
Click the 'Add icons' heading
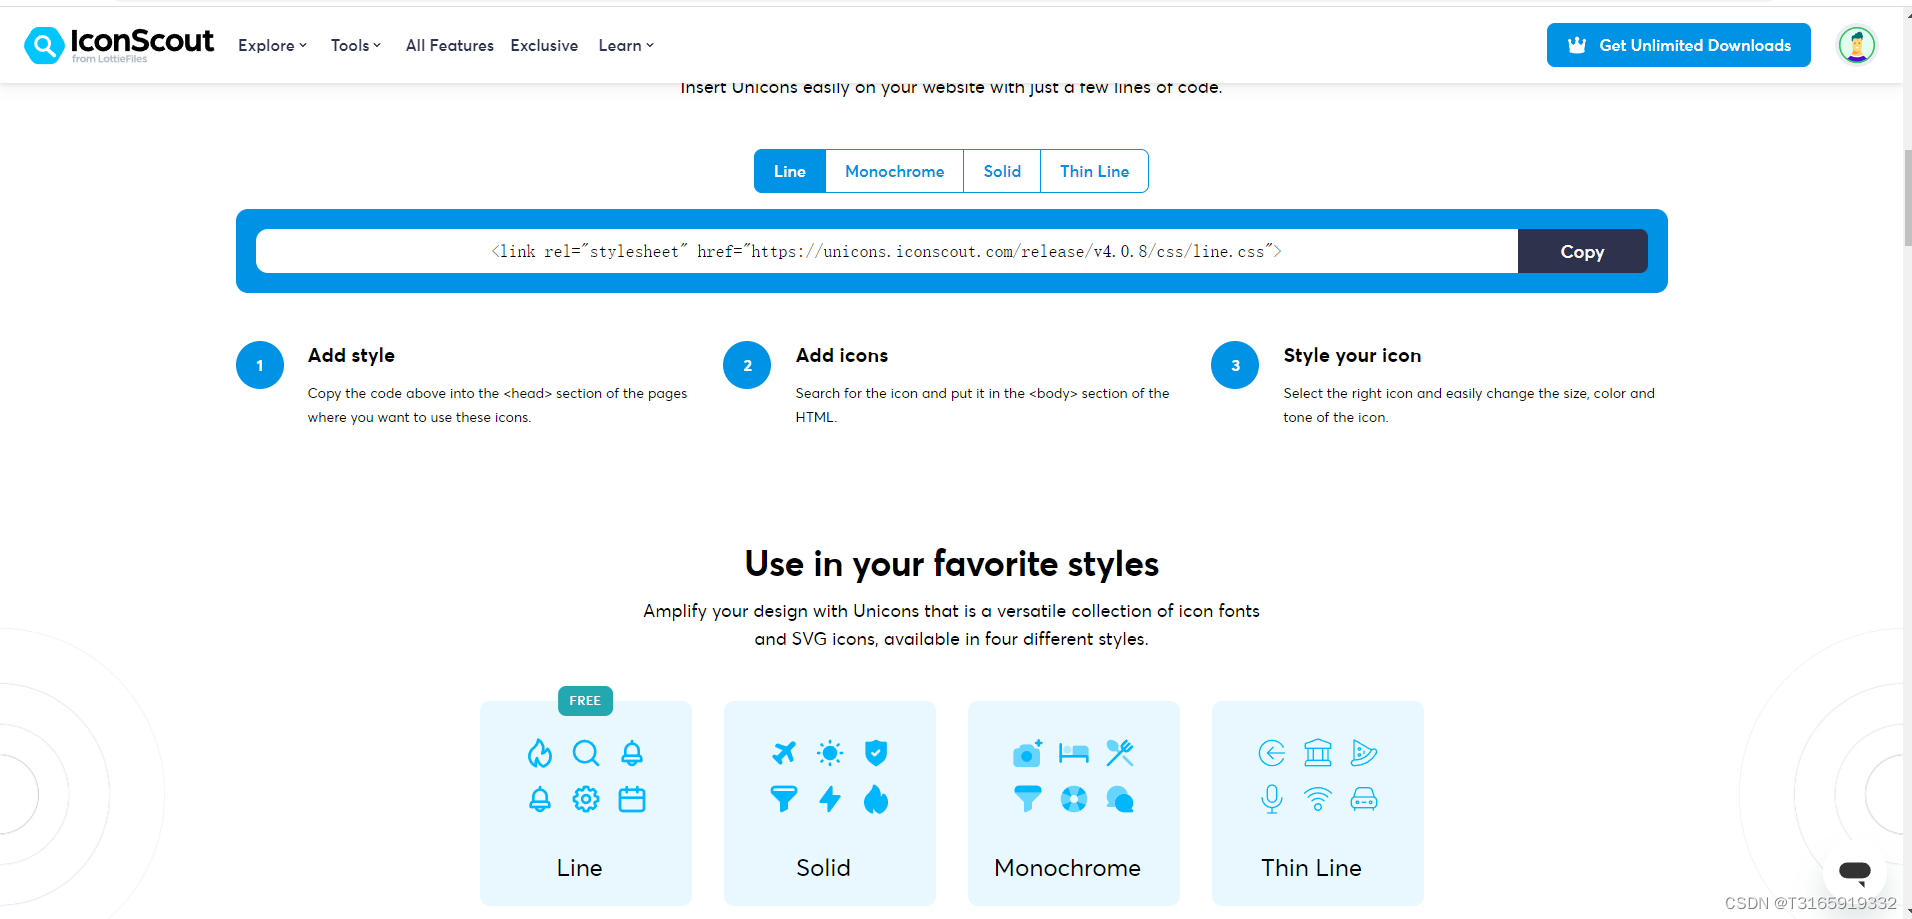(842, 356)
